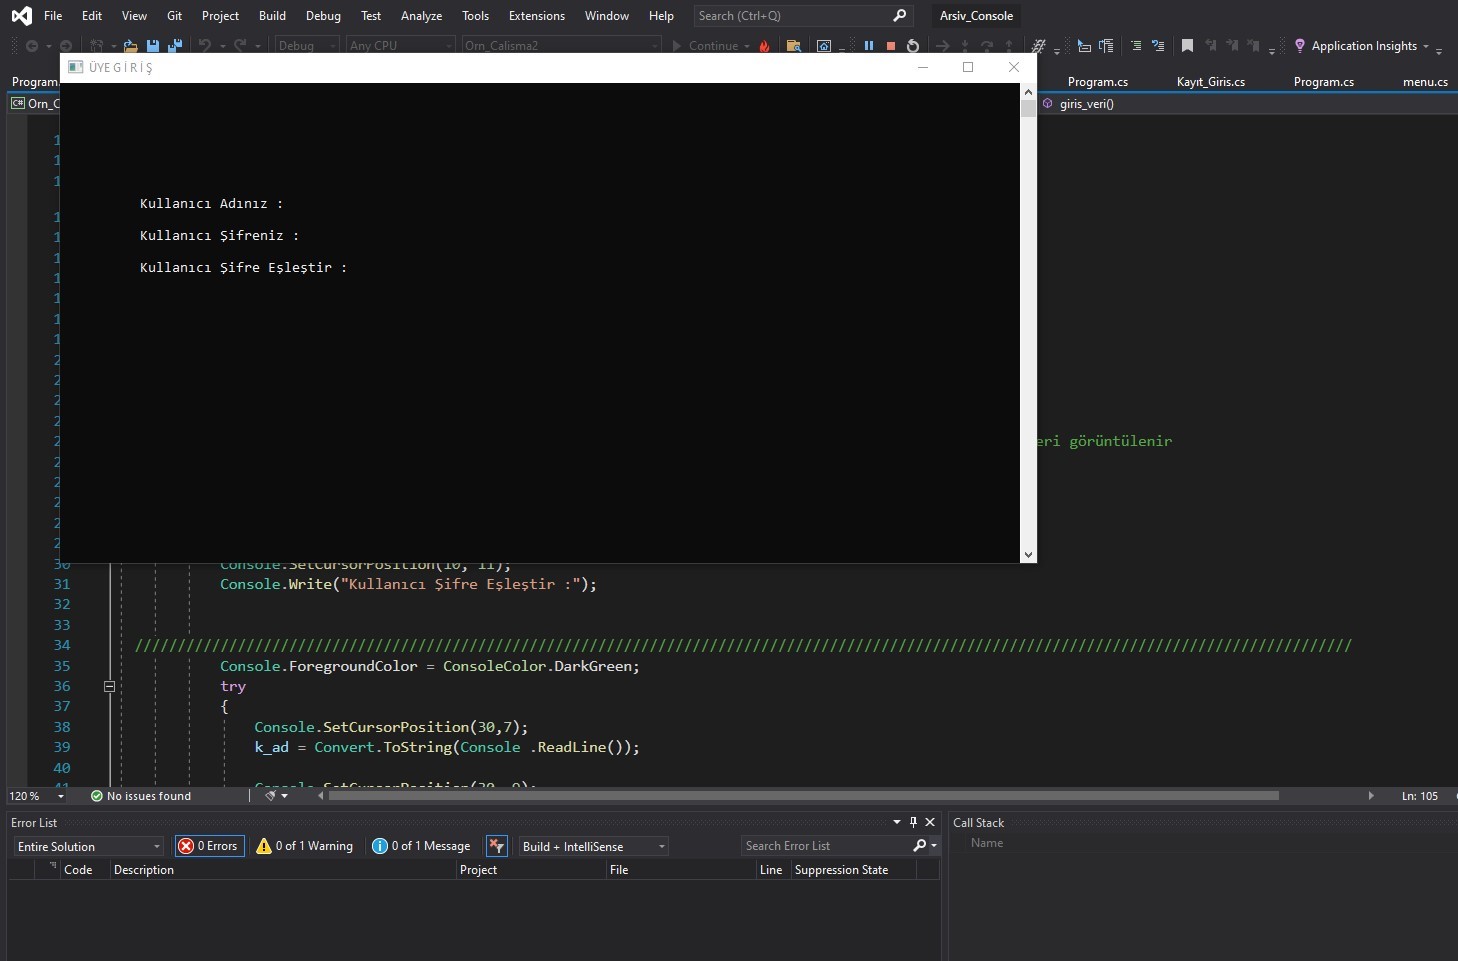Restart debugging with circular arrow icon
1458x961 pixels.
912,46
